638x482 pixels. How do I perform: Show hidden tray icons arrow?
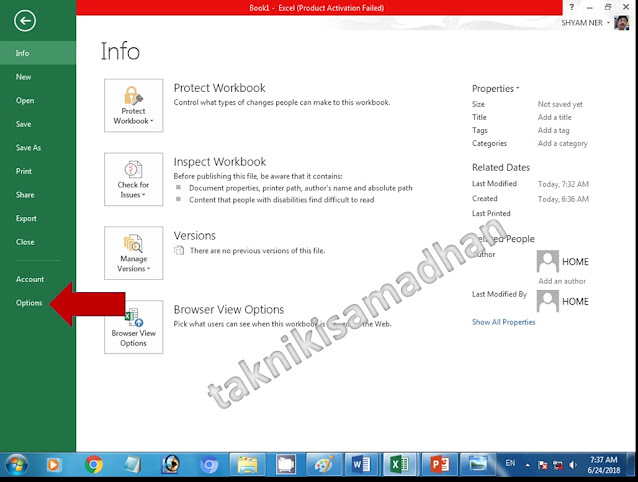527,465
